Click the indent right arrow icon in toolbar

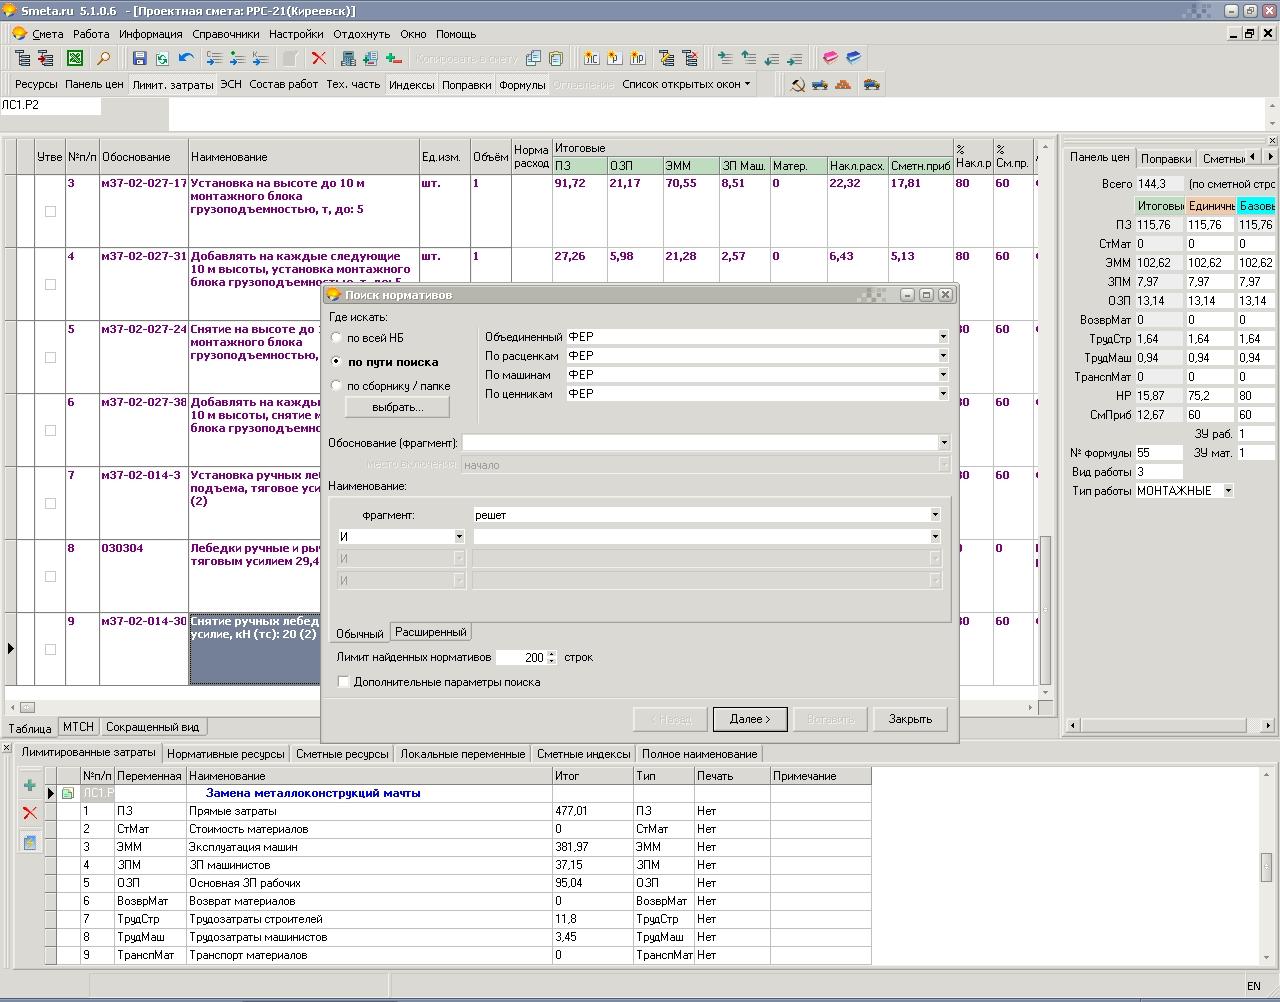click(x=724, y=58)
